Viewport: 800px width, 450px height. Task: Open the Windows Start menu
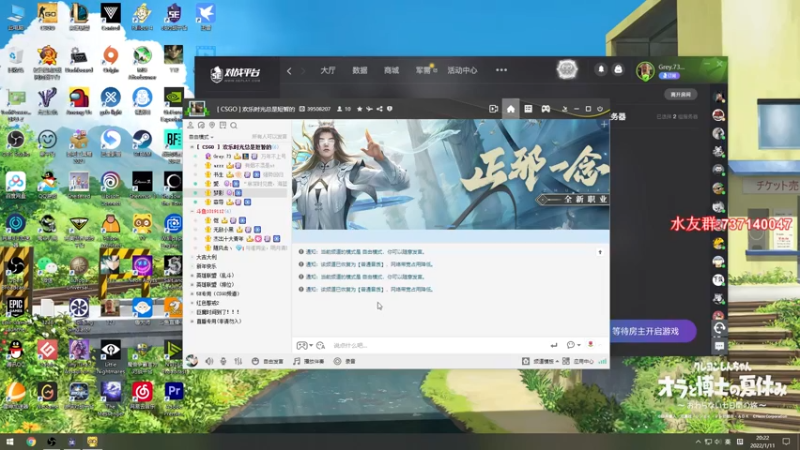[9, 441]
